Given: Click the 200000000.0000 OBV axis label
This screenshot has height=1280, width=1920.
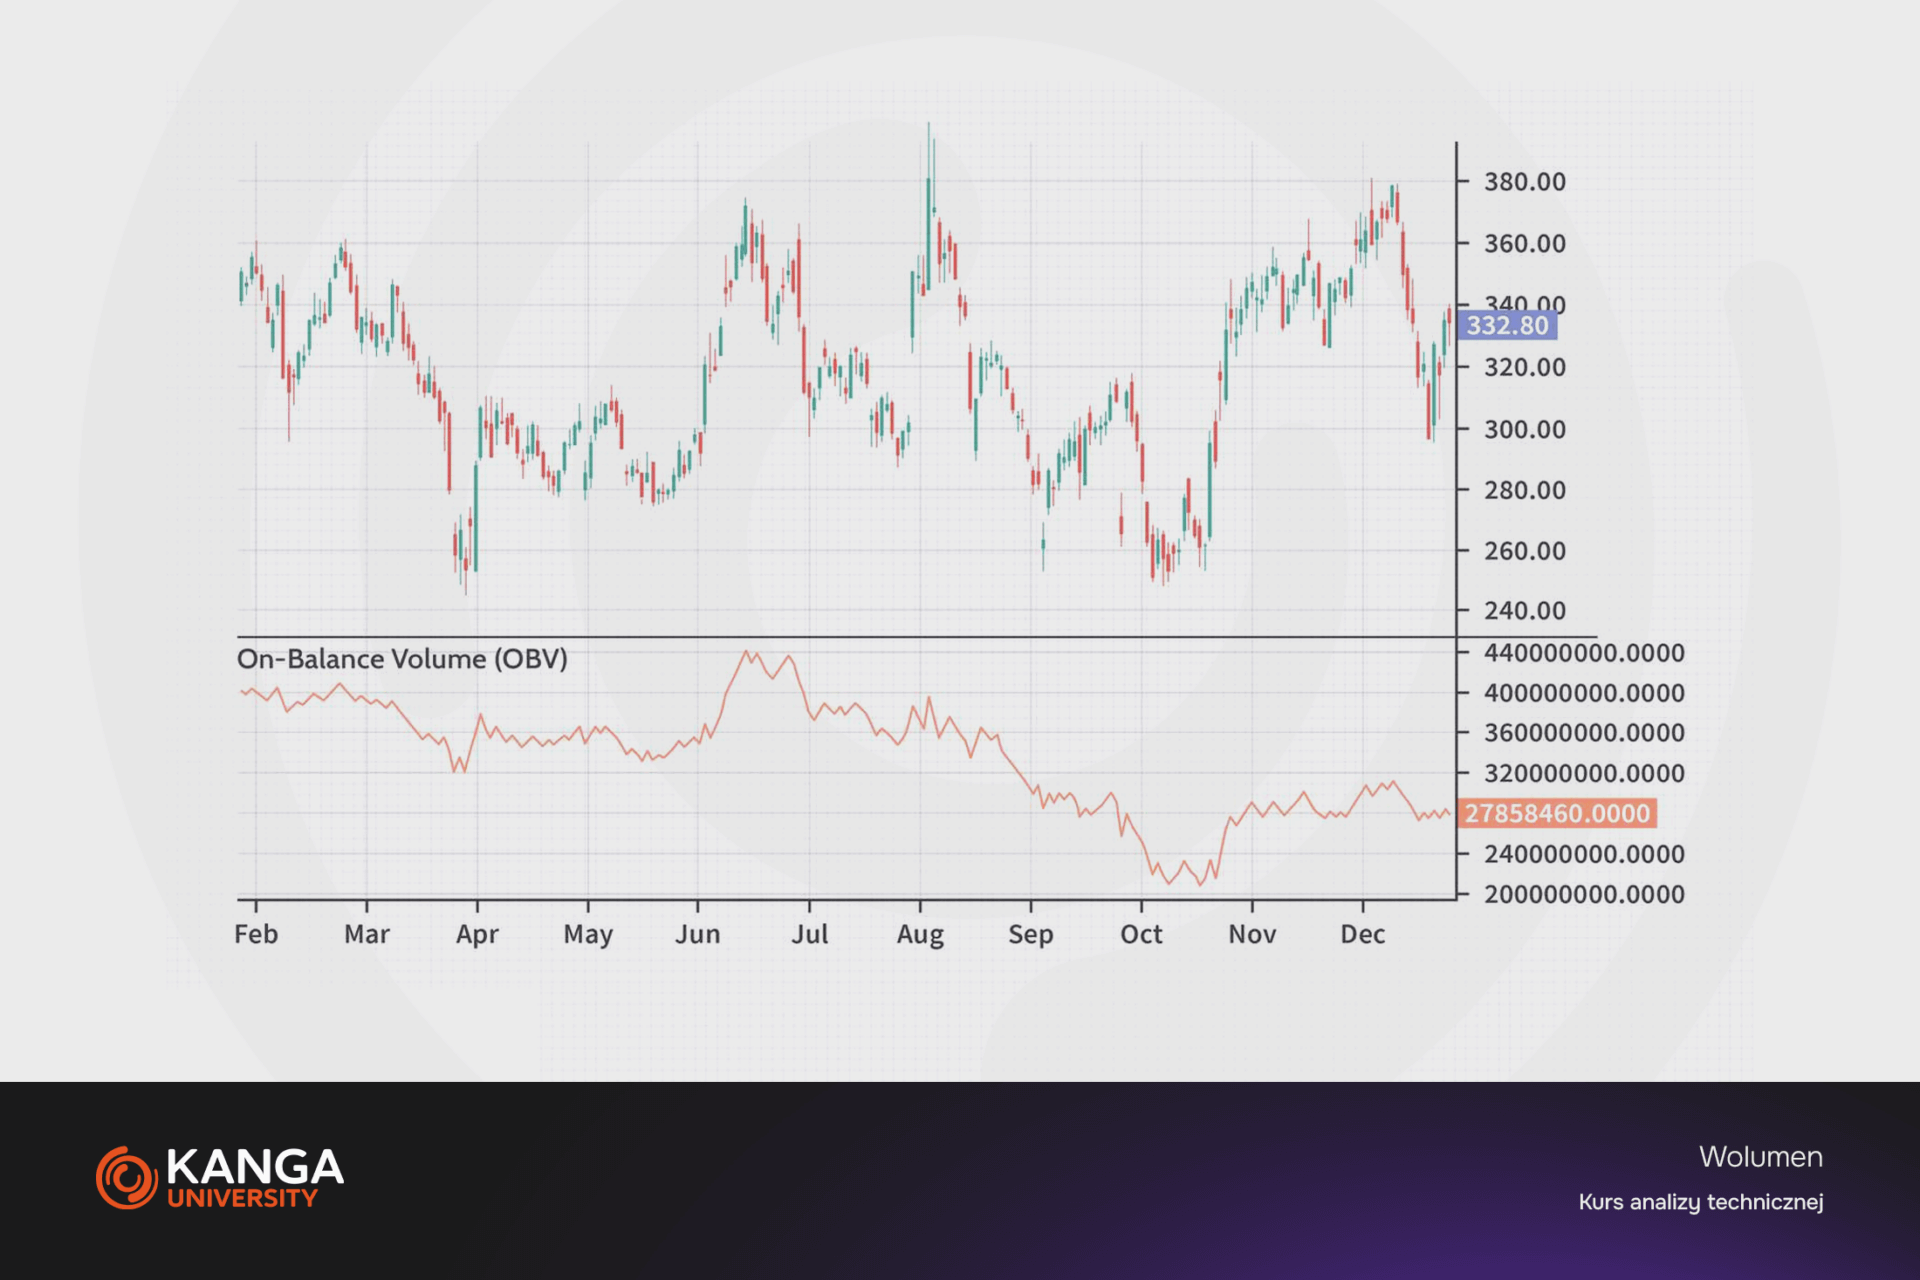Looking at the screenshot, I should (x=1584, y=894).
